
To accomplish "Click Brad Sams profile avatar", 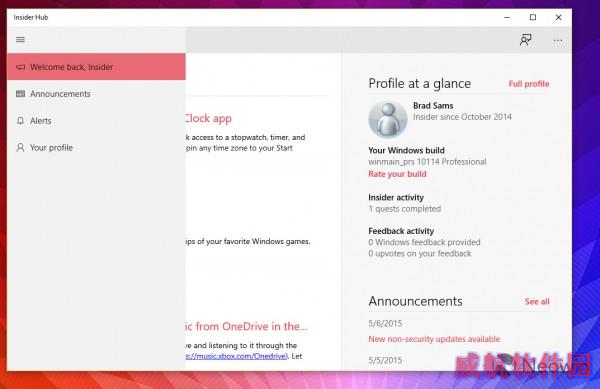I will [x=388, y=119].
